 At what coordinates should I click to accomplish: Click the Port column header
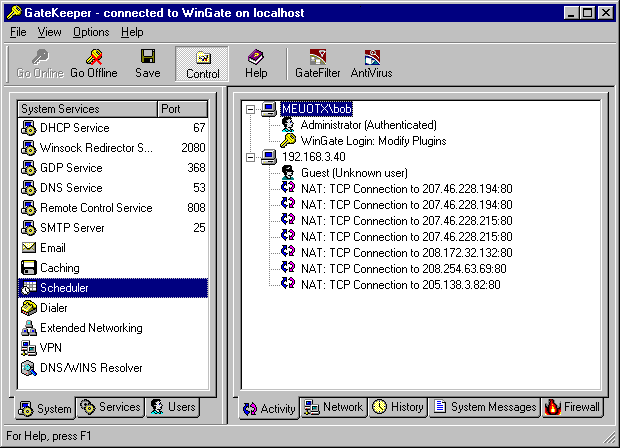click(x=183, y=109)
